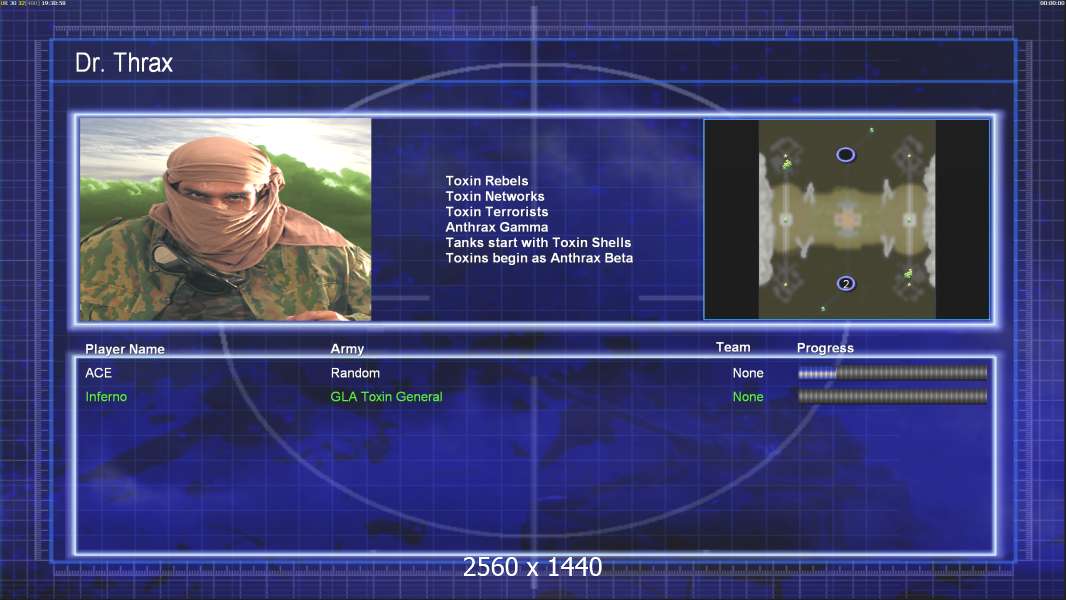Click Tanks start with Toxin Shells text
Image resolution: width=1066 pixels, height=600 pixels.
pos(538,243)
